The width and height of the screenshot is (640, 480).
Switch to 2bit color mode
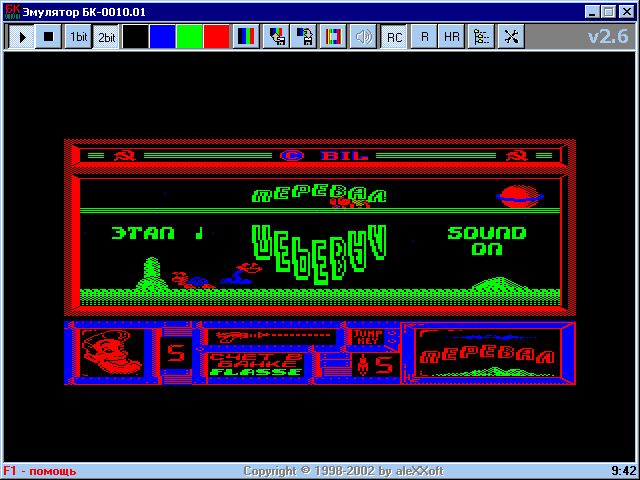pos(106,37)
